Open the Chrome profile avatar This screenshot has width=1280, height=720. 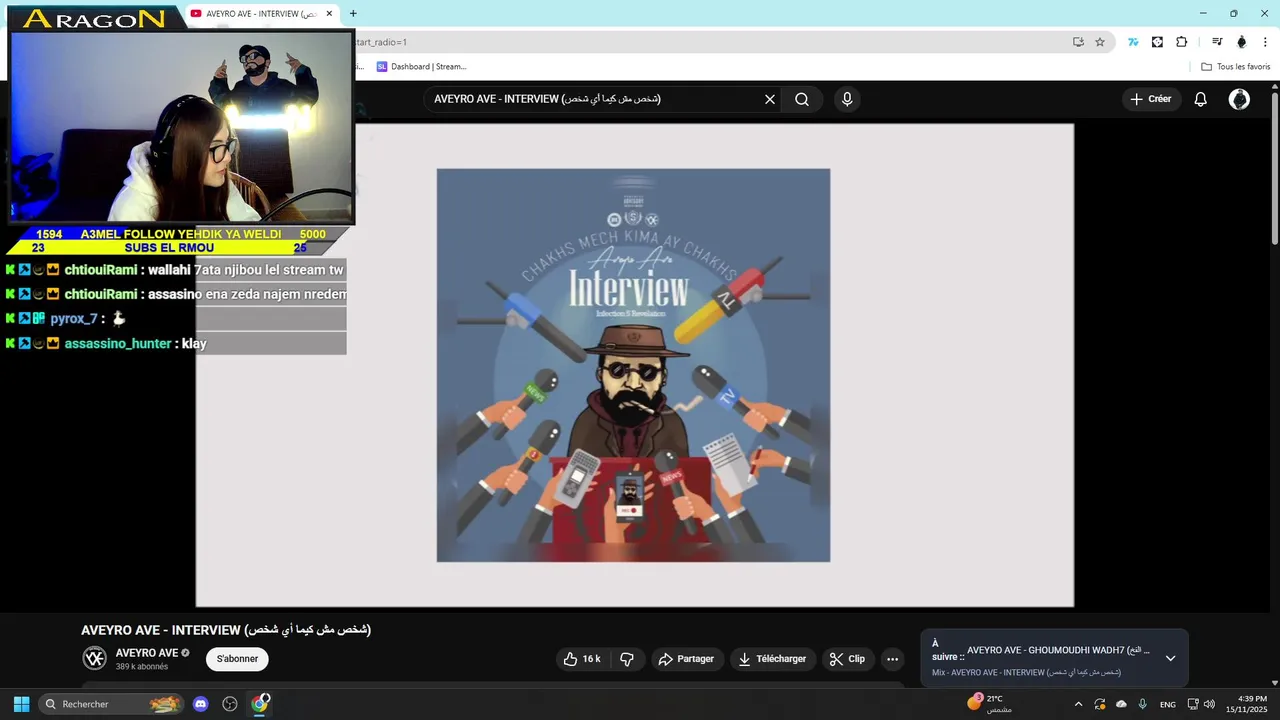click(x=1242, y=42)
